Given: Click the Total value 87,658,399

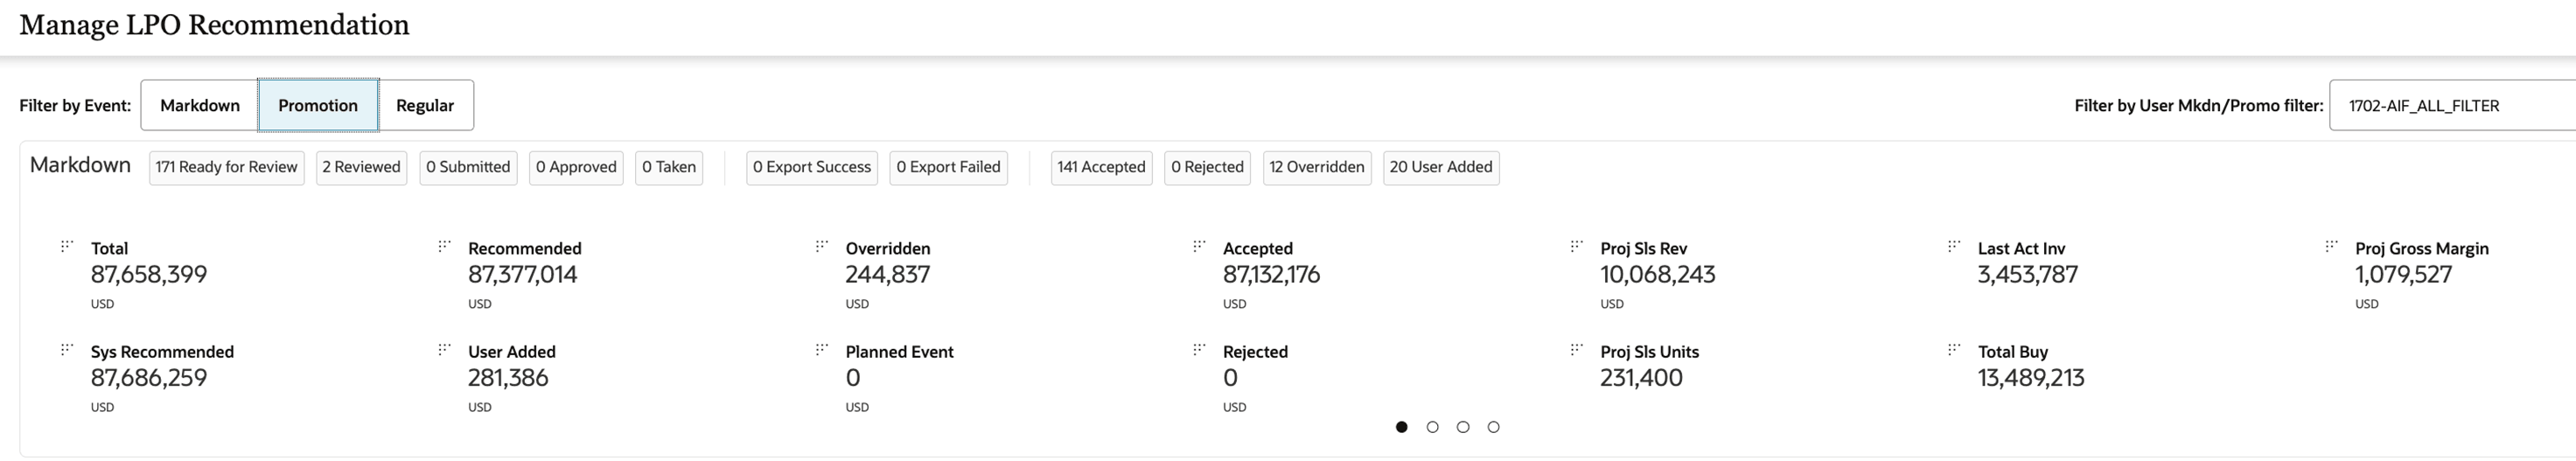Looking at the screenshot, I should (149, 275).
